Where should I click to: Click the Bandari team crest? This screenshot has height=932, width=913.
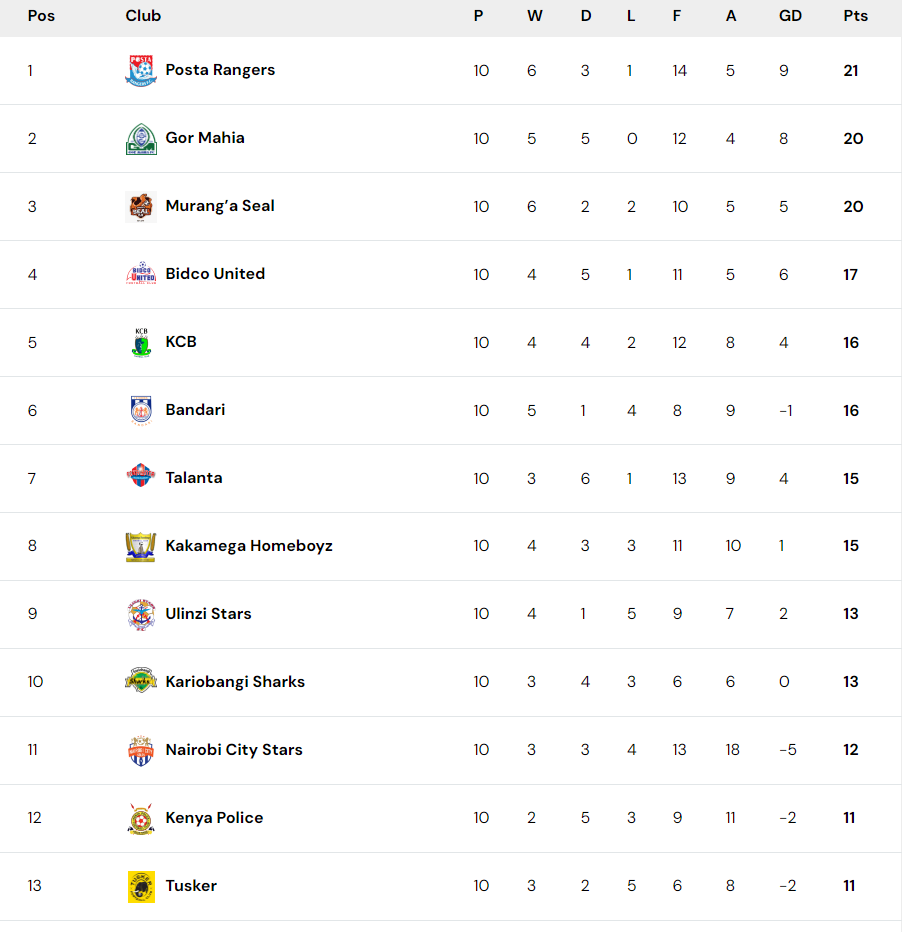pyautogui.click(x=141, y=410)
